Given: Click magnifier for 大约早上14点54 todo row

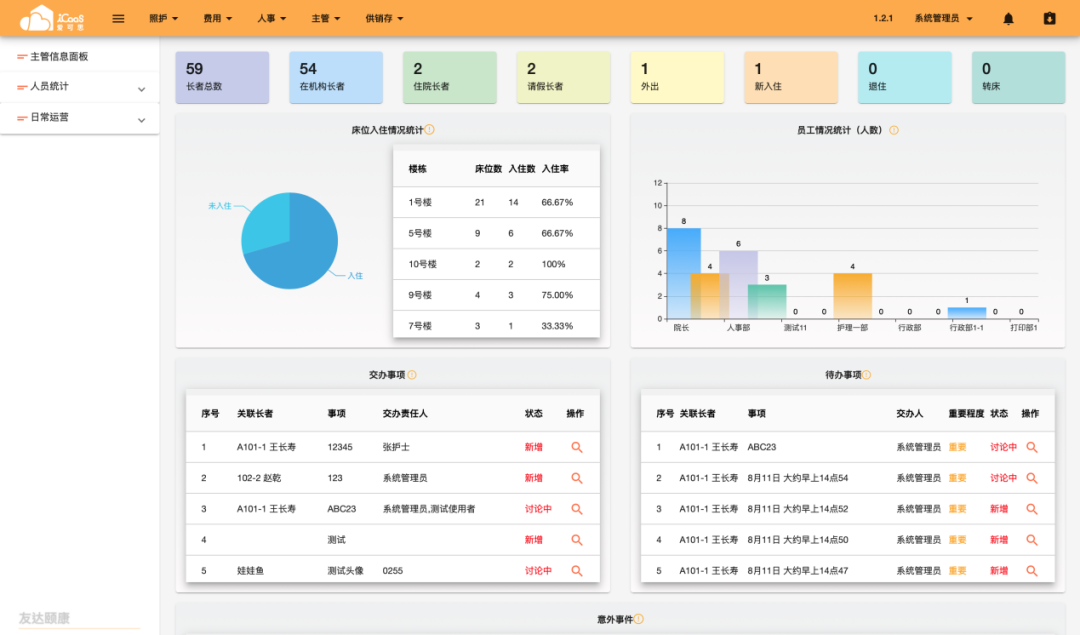Looking at the screenshot, I should [x=1032, y=478].
